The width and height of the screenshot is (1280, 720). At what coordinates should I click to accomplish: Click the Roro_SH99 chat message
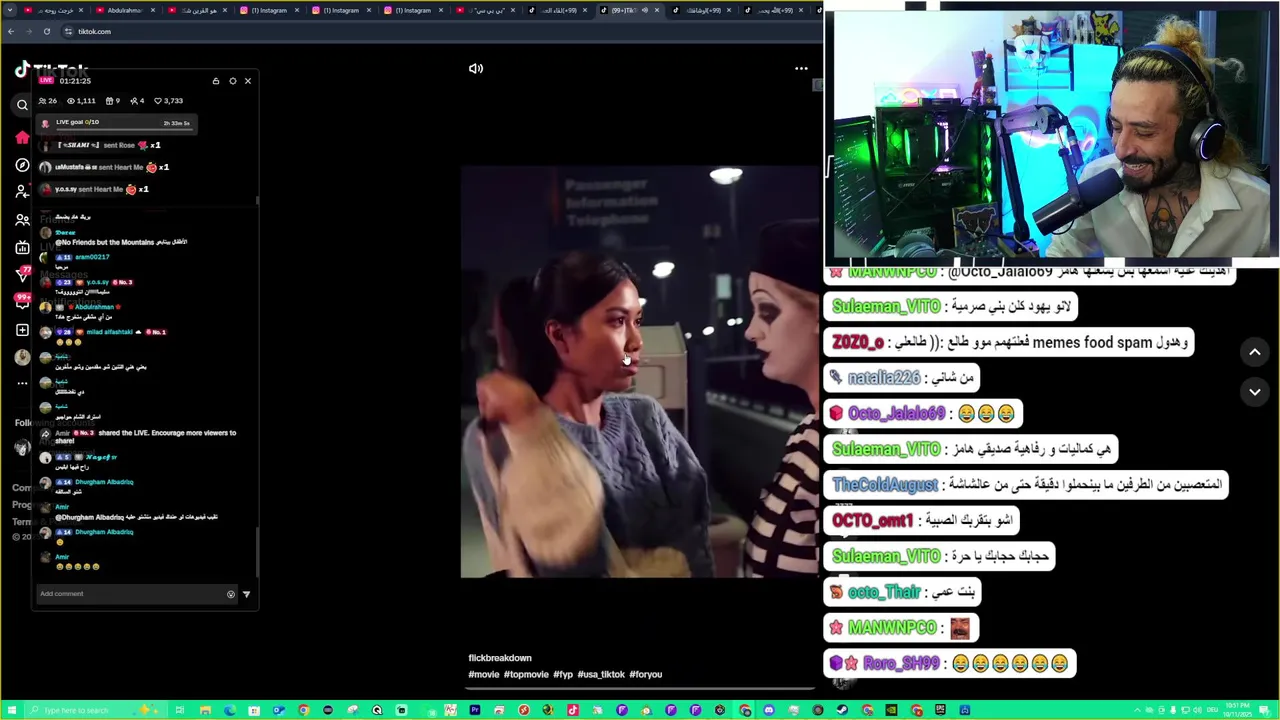point(949,663)
